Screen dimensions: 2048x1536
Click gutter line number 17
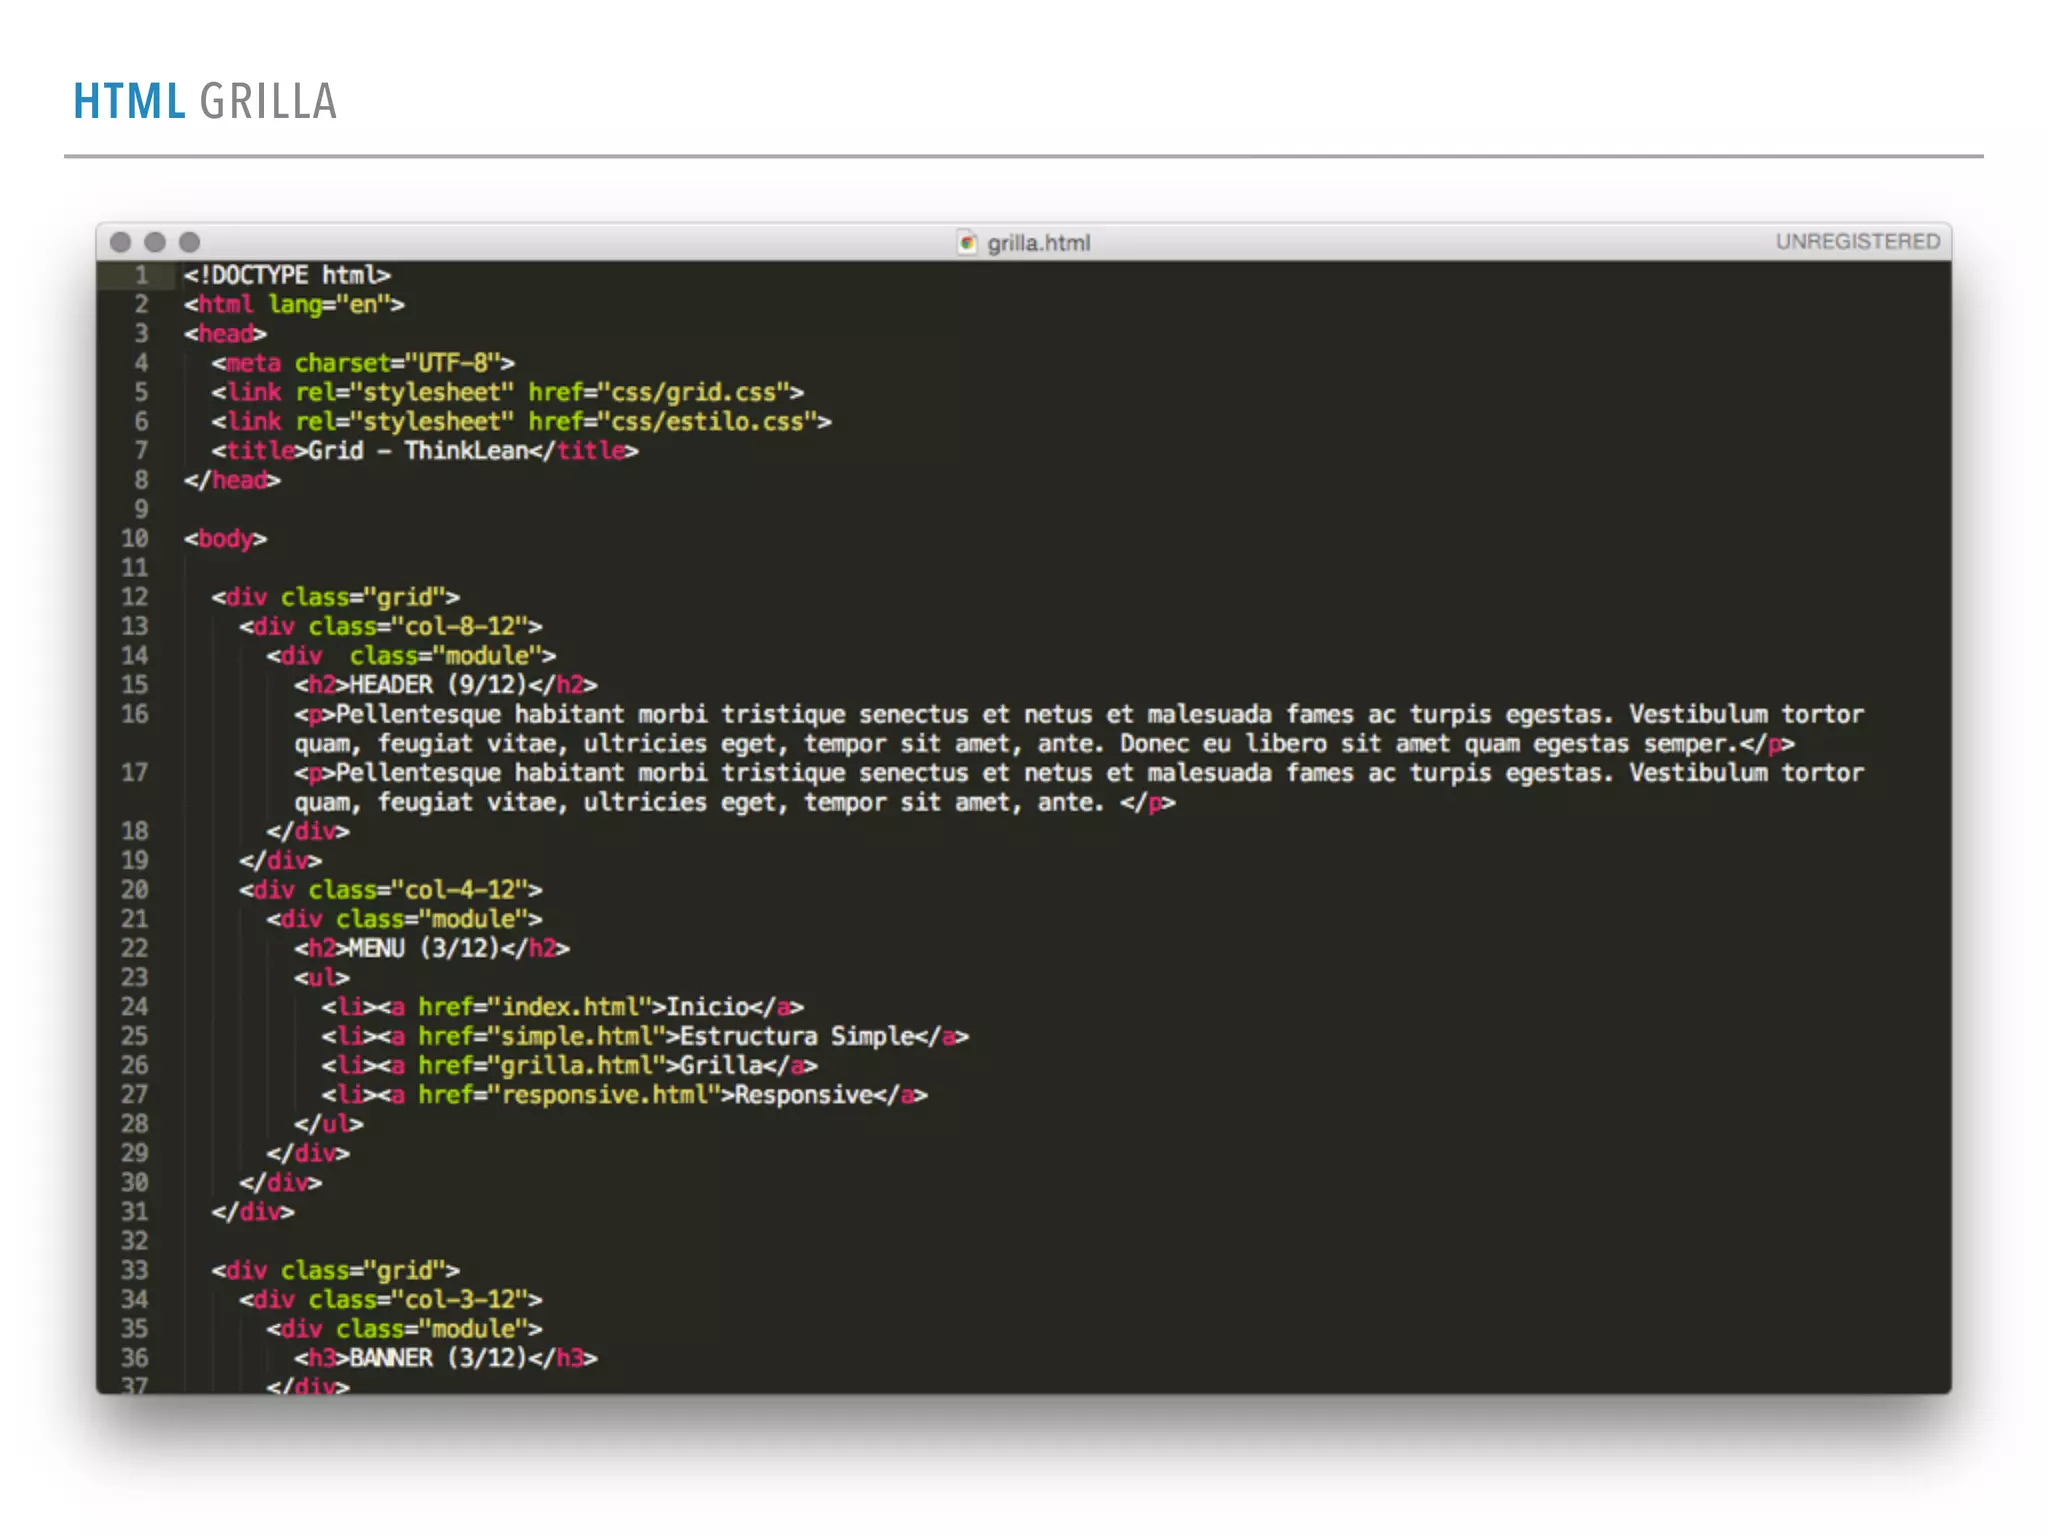coord(134,773)
